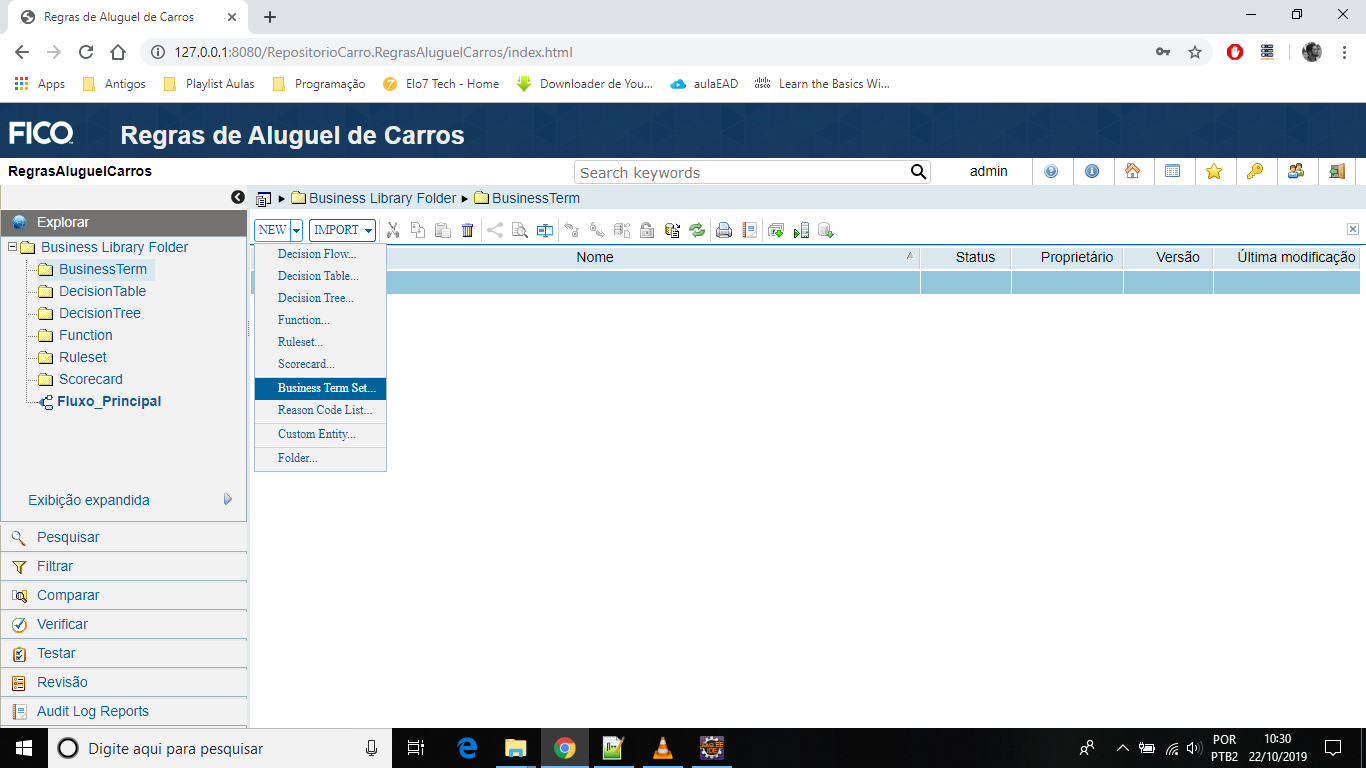Image resolution: width=1366 pixels, height=768 pixels.
Task: Click the breadcrumb root icon
Action: (x=264, y=199)
